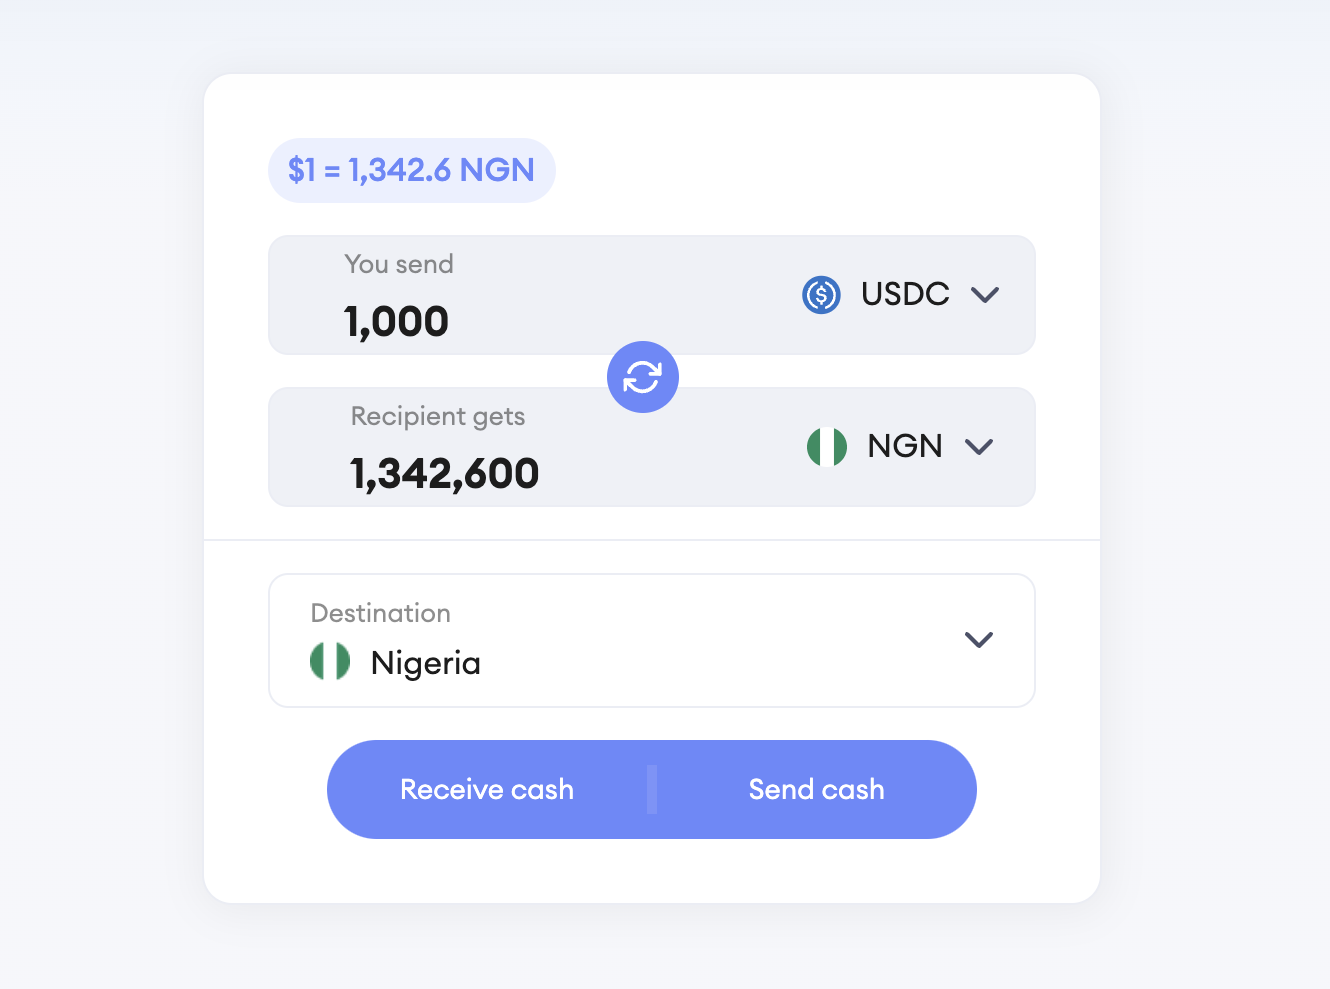Select the Nigeria country name text

point(426,662)
